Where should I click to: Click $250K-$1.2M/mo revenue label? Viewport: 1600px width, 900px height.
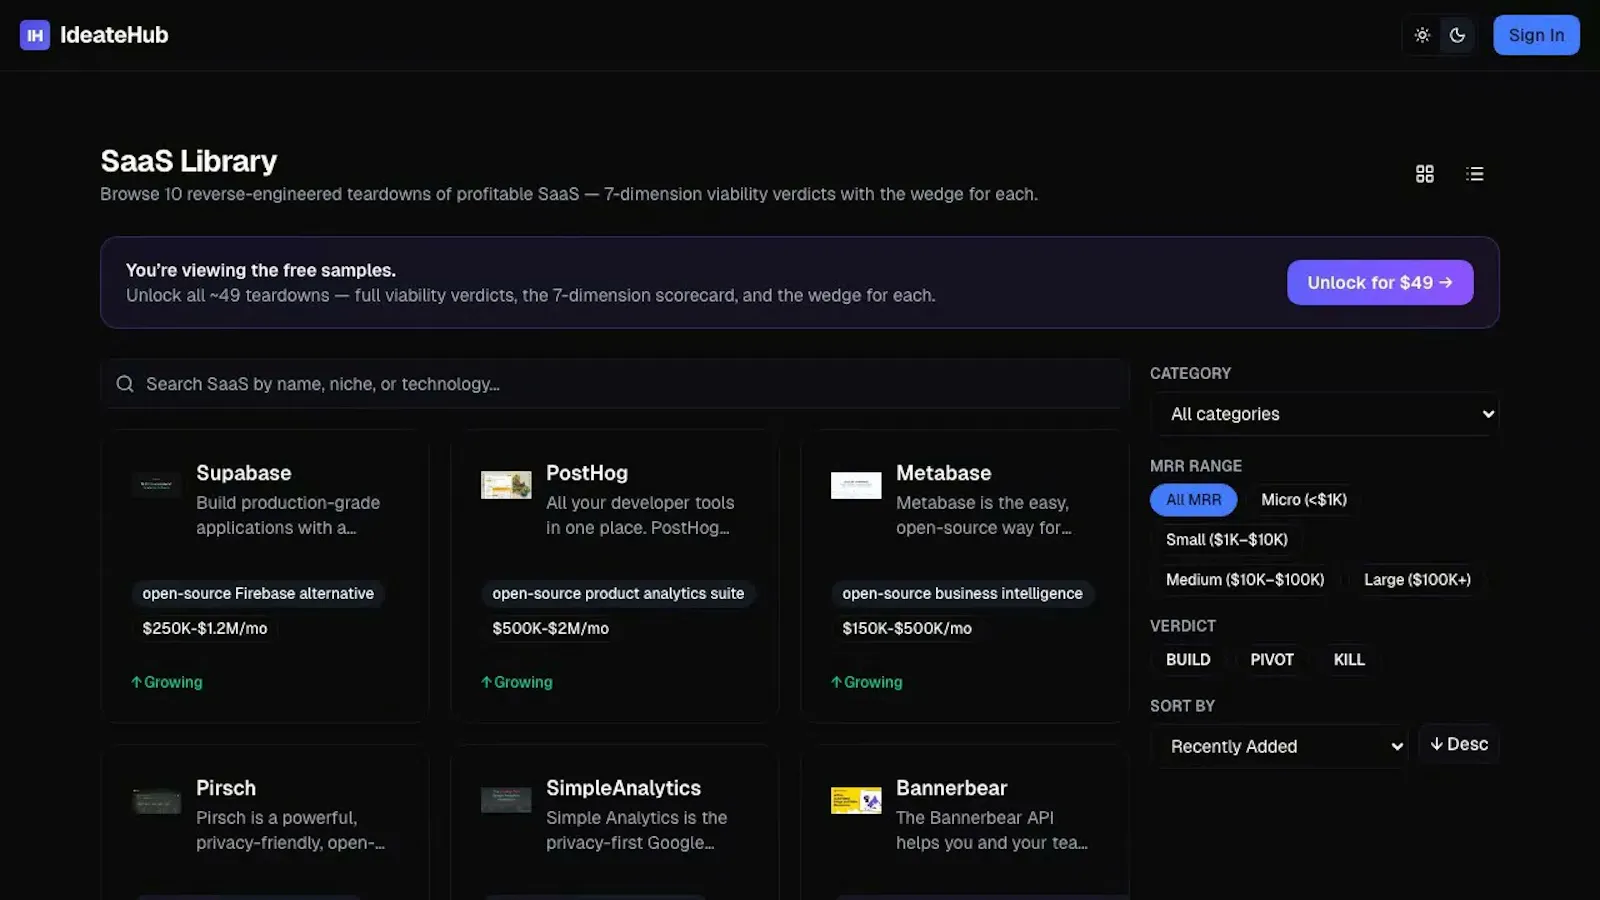pos(205,629)
